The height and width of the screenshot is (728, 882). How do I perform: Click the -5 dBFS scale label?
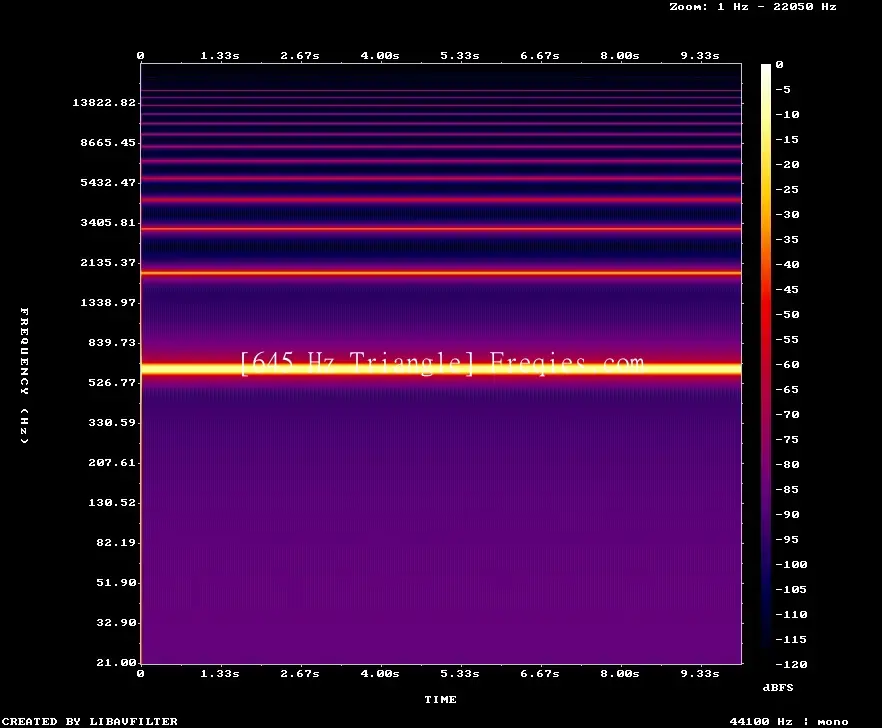(x=783, y=89)
